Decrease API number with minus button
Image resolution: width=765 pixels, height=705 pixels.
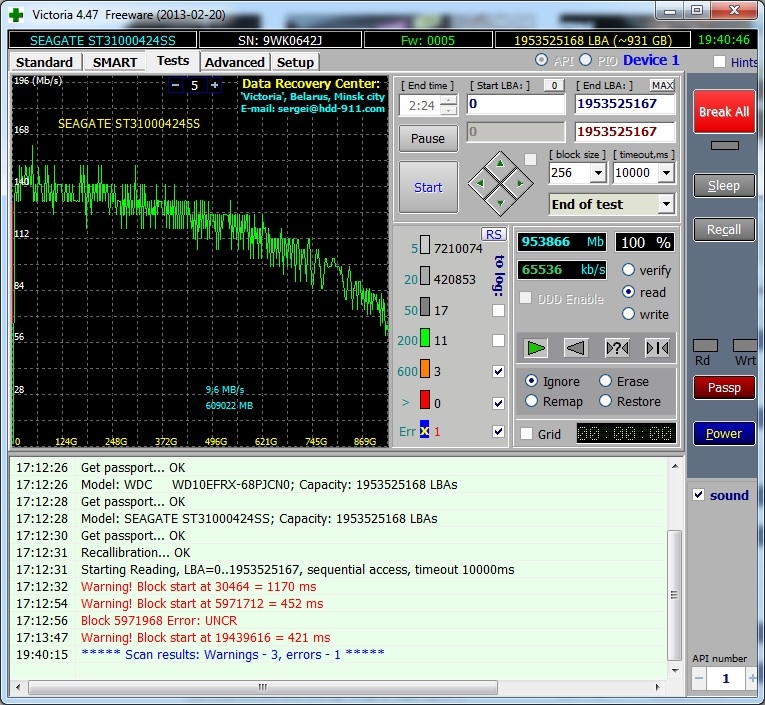[699, 678]
